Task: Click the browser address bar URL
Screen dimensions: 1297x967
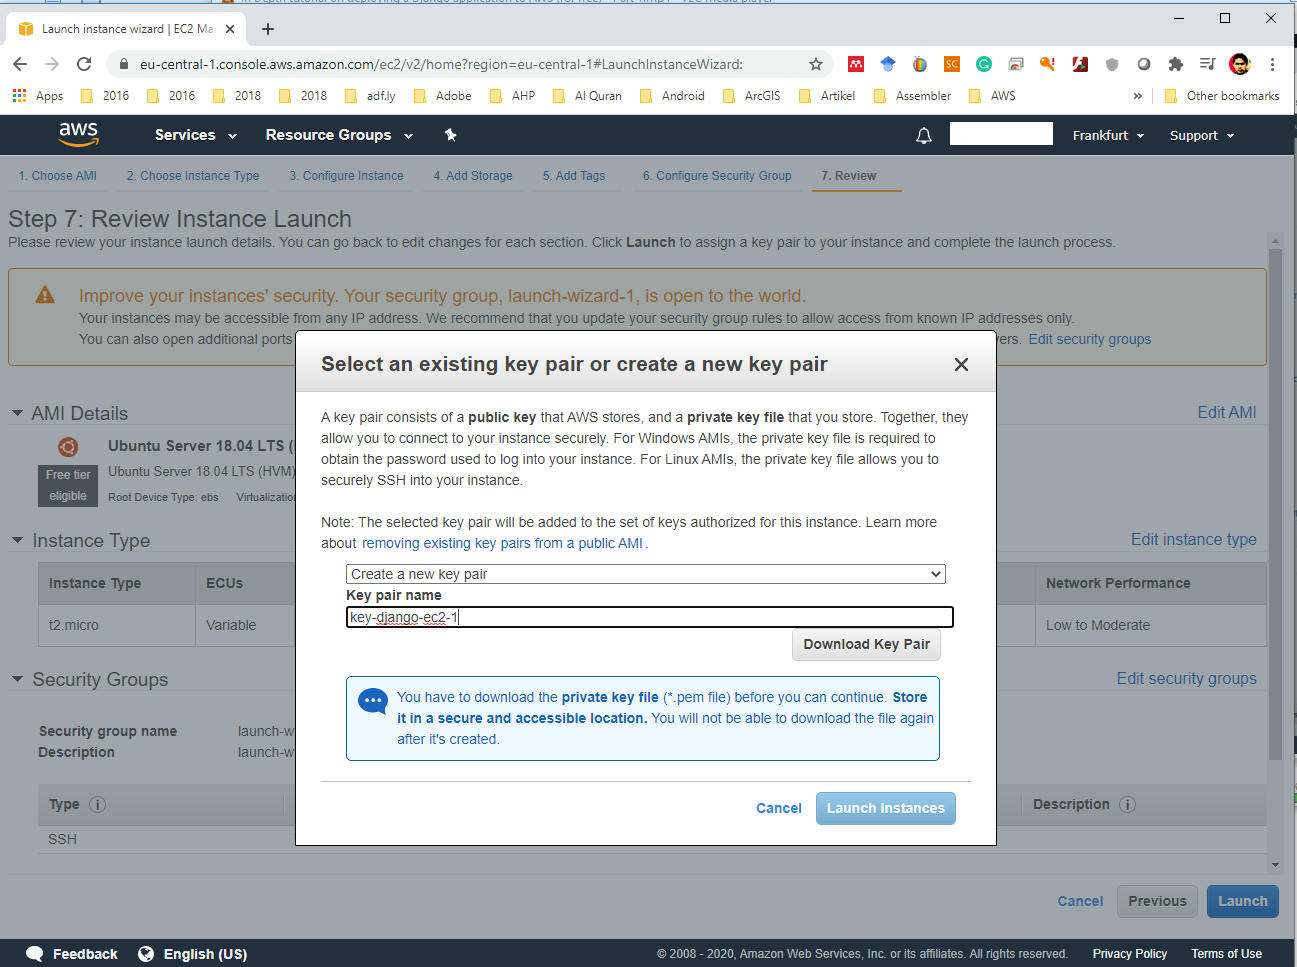Action: click(x=441, y=64)
